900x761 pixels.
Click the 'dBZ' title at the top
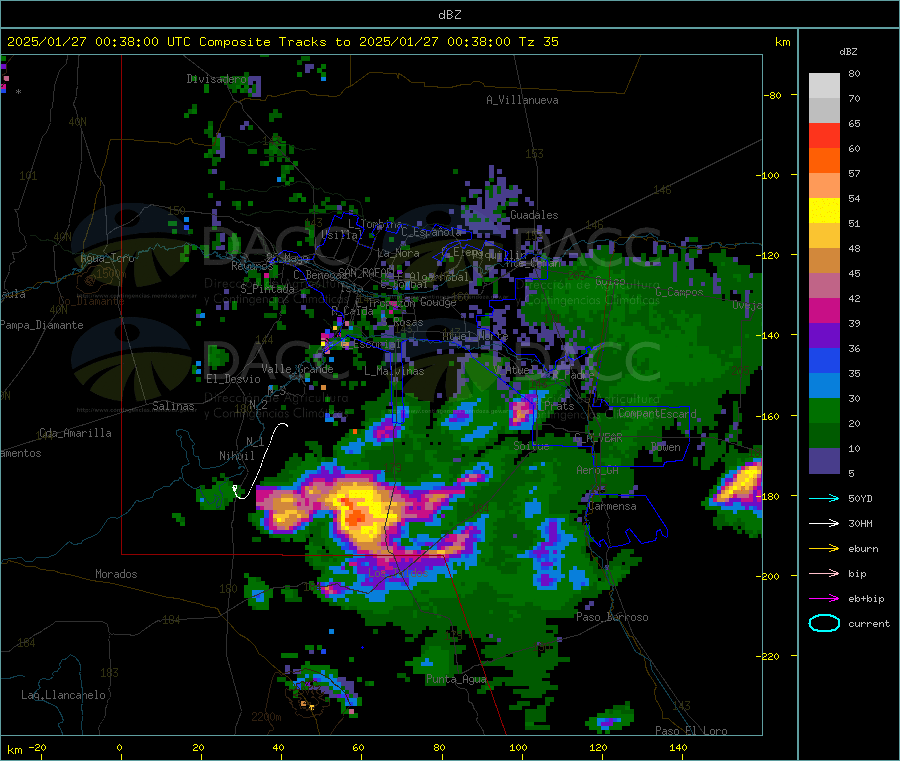[449, 15]
